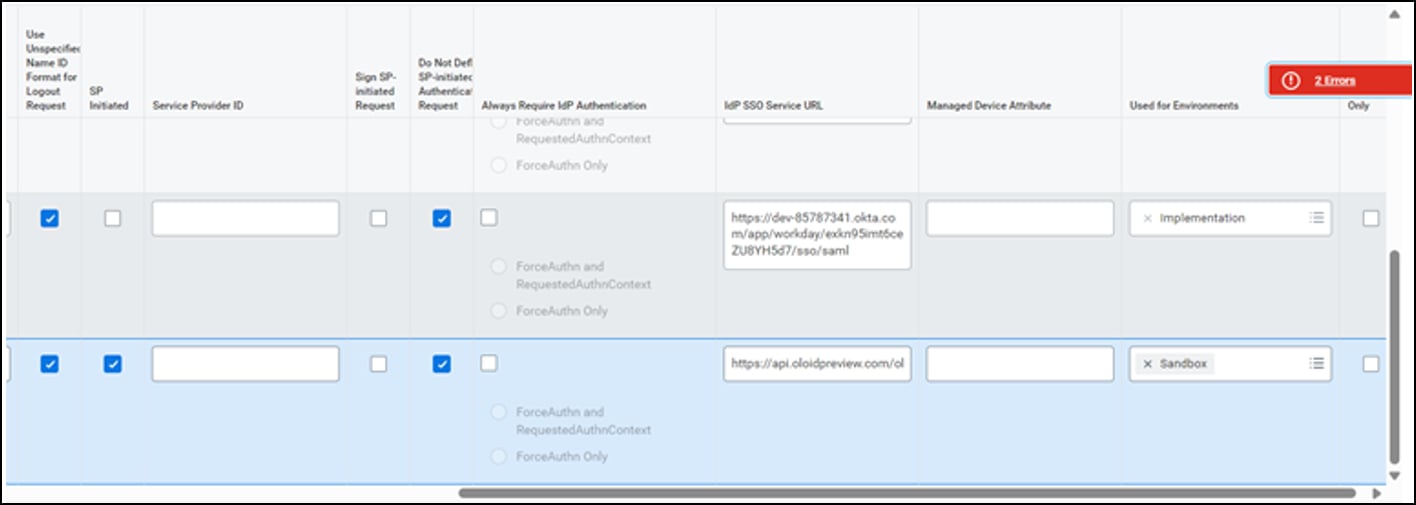Open the prompt list icon for Sandbox
The image size is (1416, 505).
click(1317, 363)
